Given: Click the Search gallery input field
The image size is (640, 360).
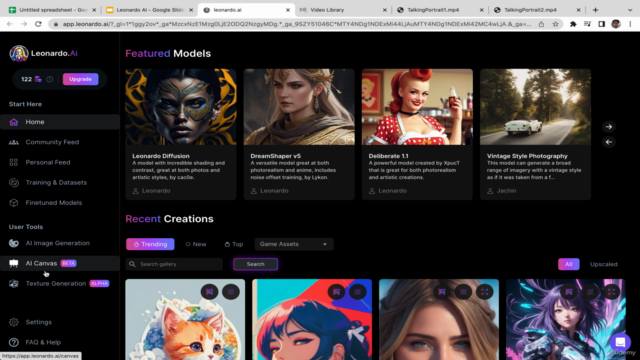Looking at the screenshot, I should (x=174, y=264).
